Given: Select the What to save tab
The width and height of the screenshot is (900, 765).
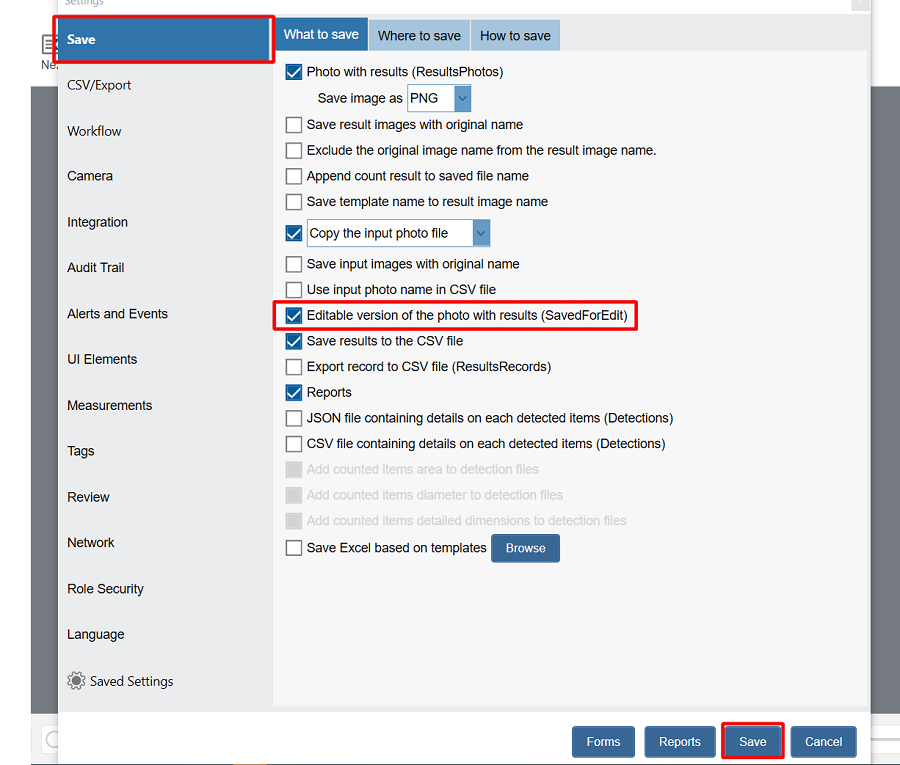Looking at the screenshot, I should pos(321,34).
